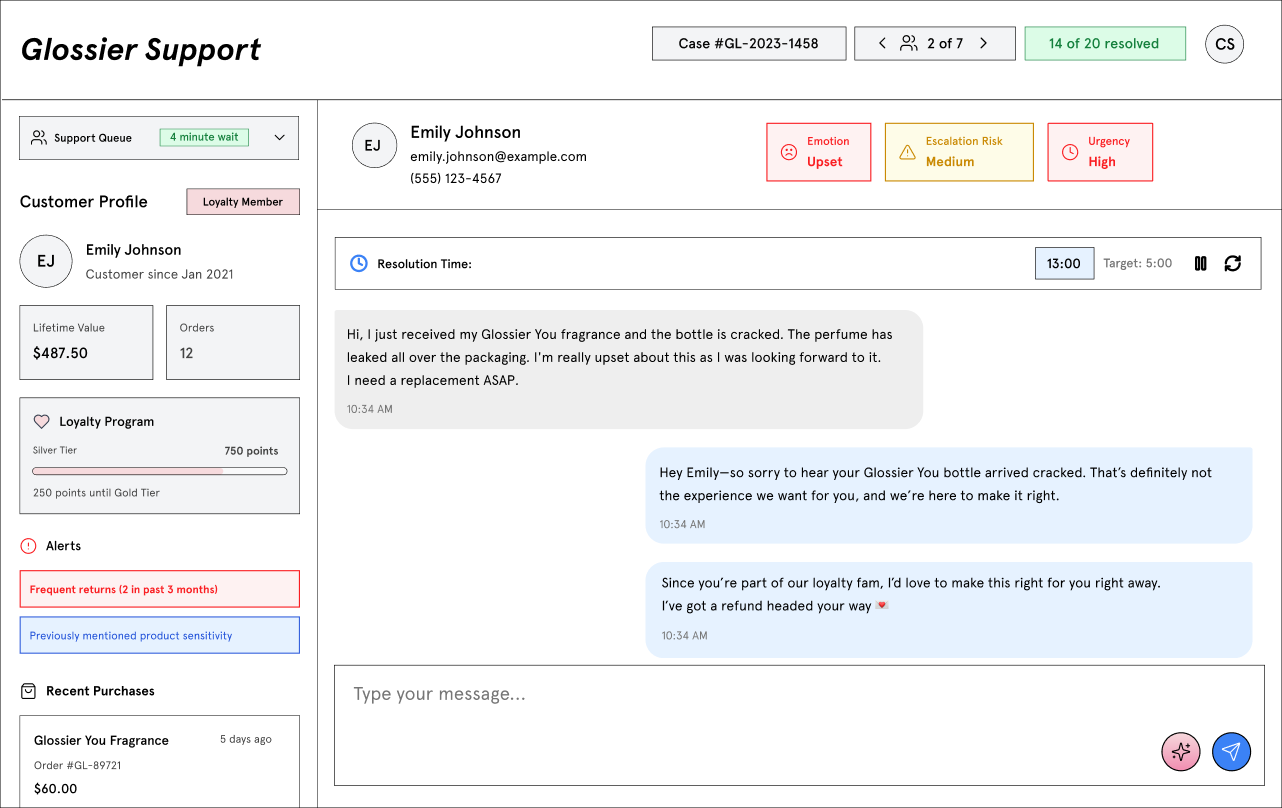Go to the next case arrow
This screenshot has width=1282, height=808.
coord(984,43)
